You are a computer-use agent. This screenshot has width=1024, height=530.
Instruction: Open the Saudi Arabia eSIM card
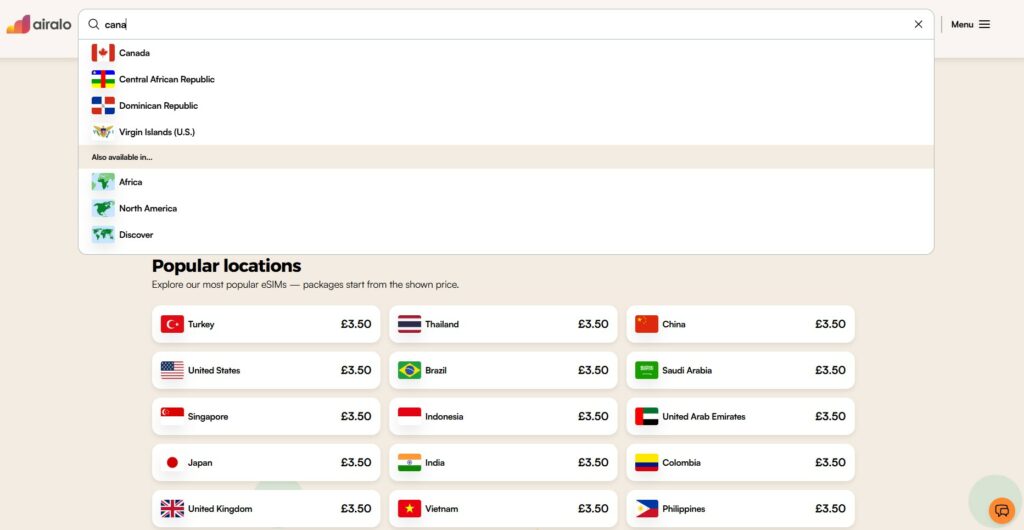point(740,370)
